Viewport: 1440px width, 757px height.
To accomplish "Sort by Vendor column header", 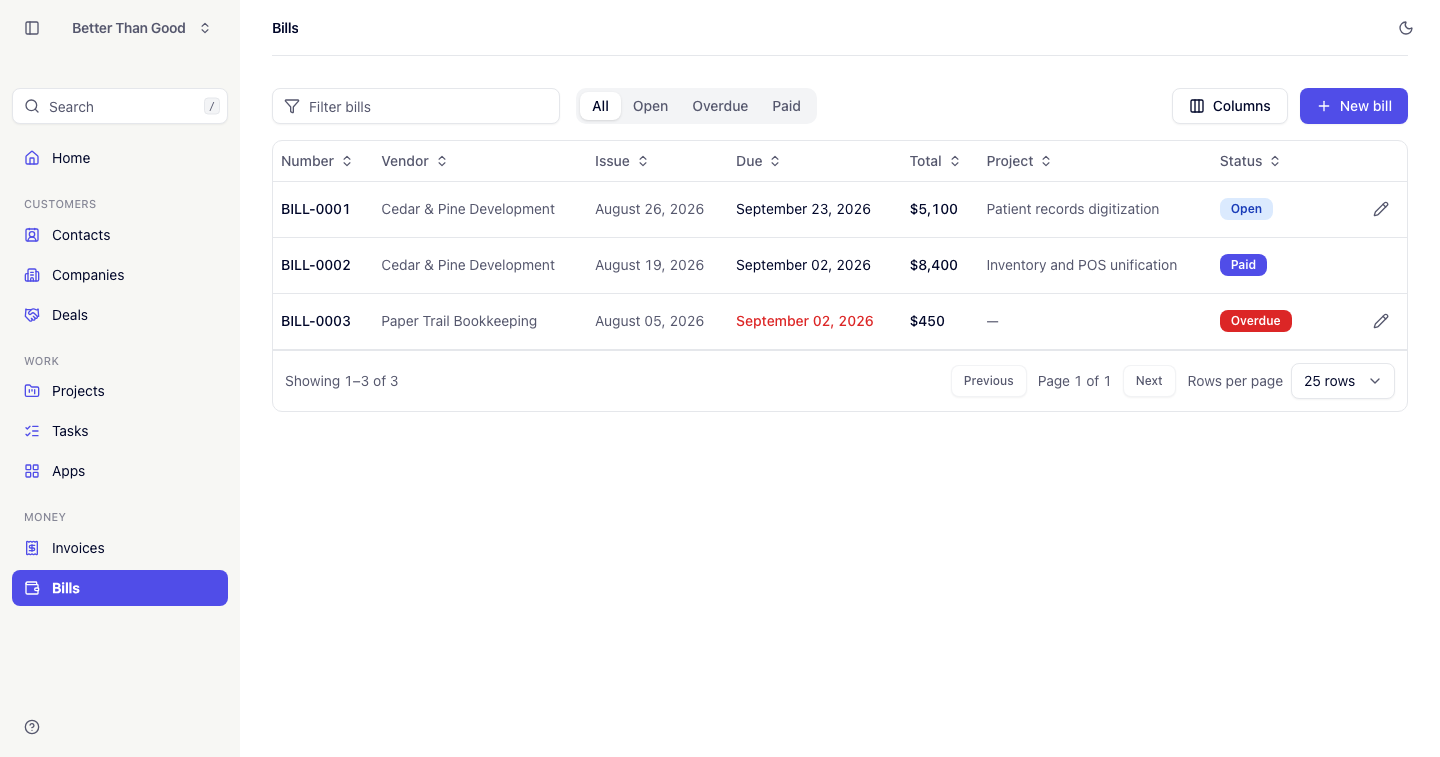I will click(x=414, y=161).
